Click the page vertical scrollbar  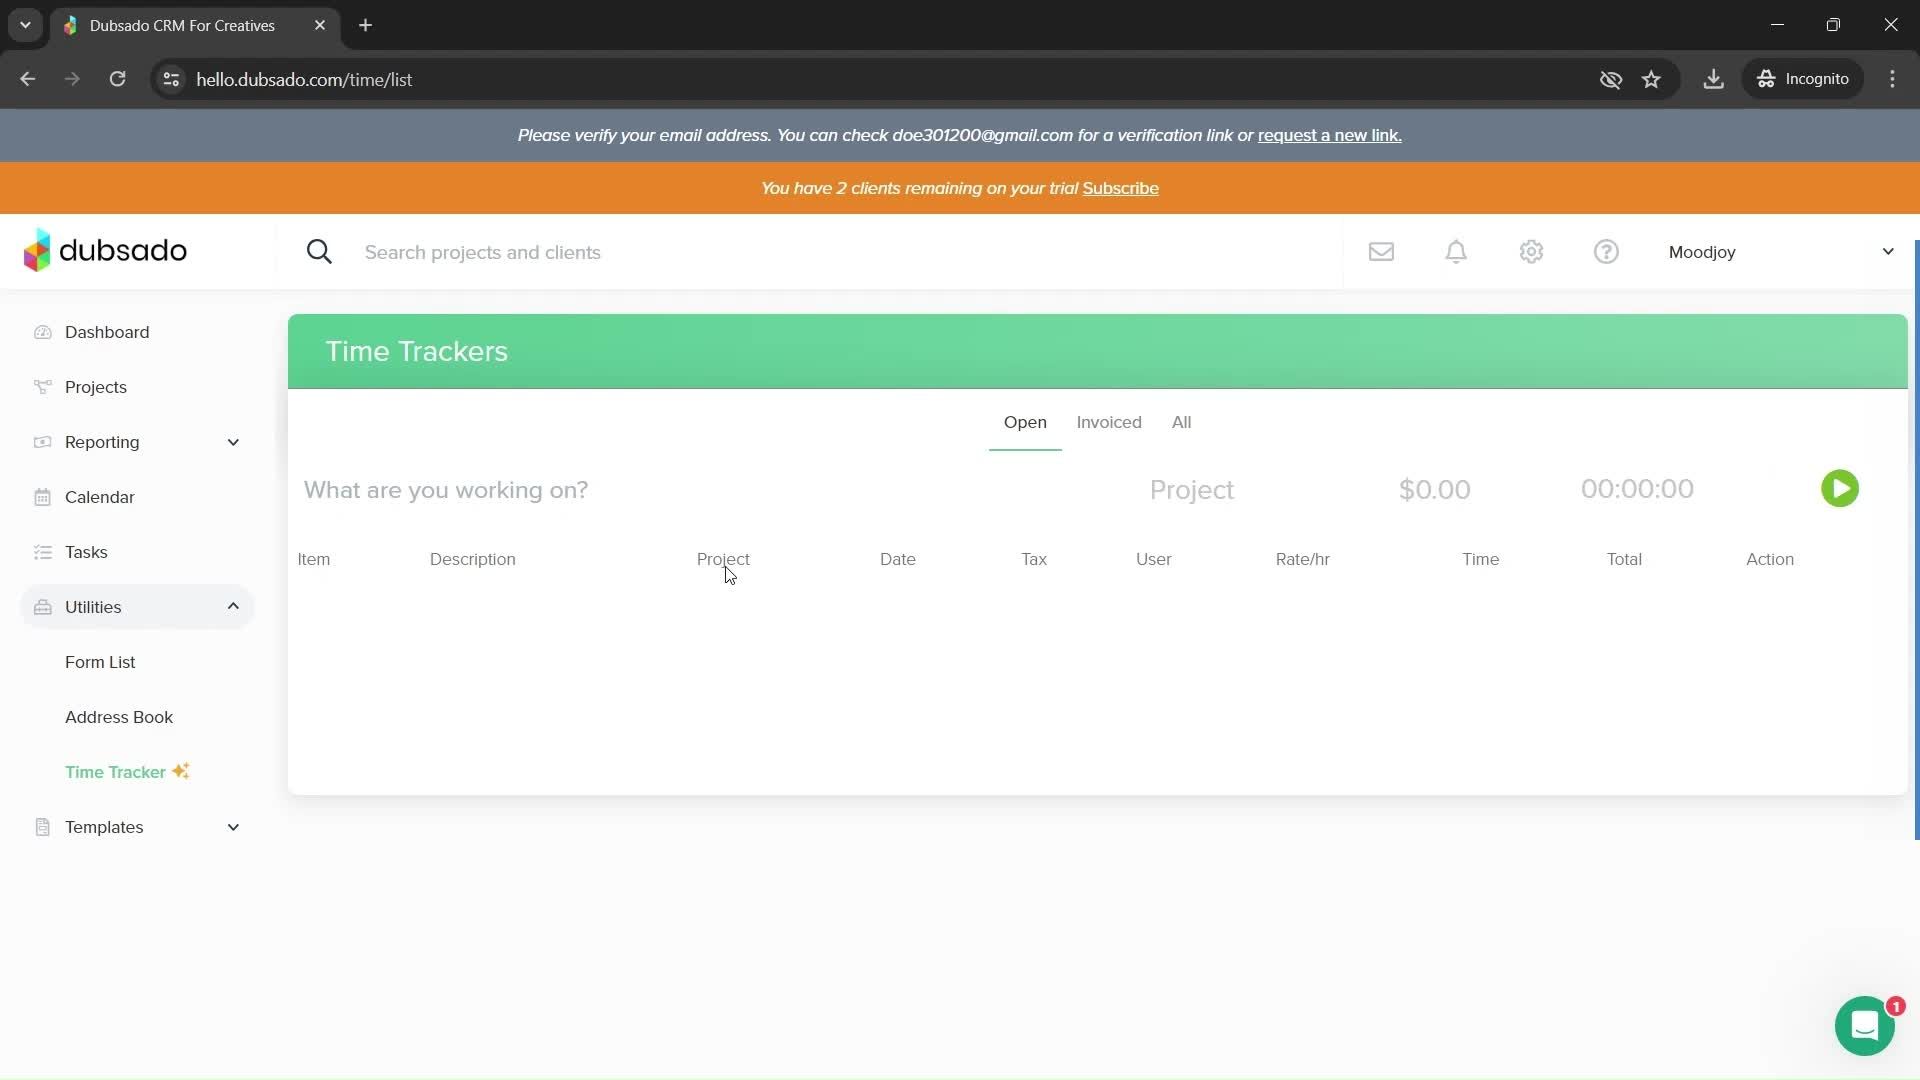click(x=1916, y=540)
